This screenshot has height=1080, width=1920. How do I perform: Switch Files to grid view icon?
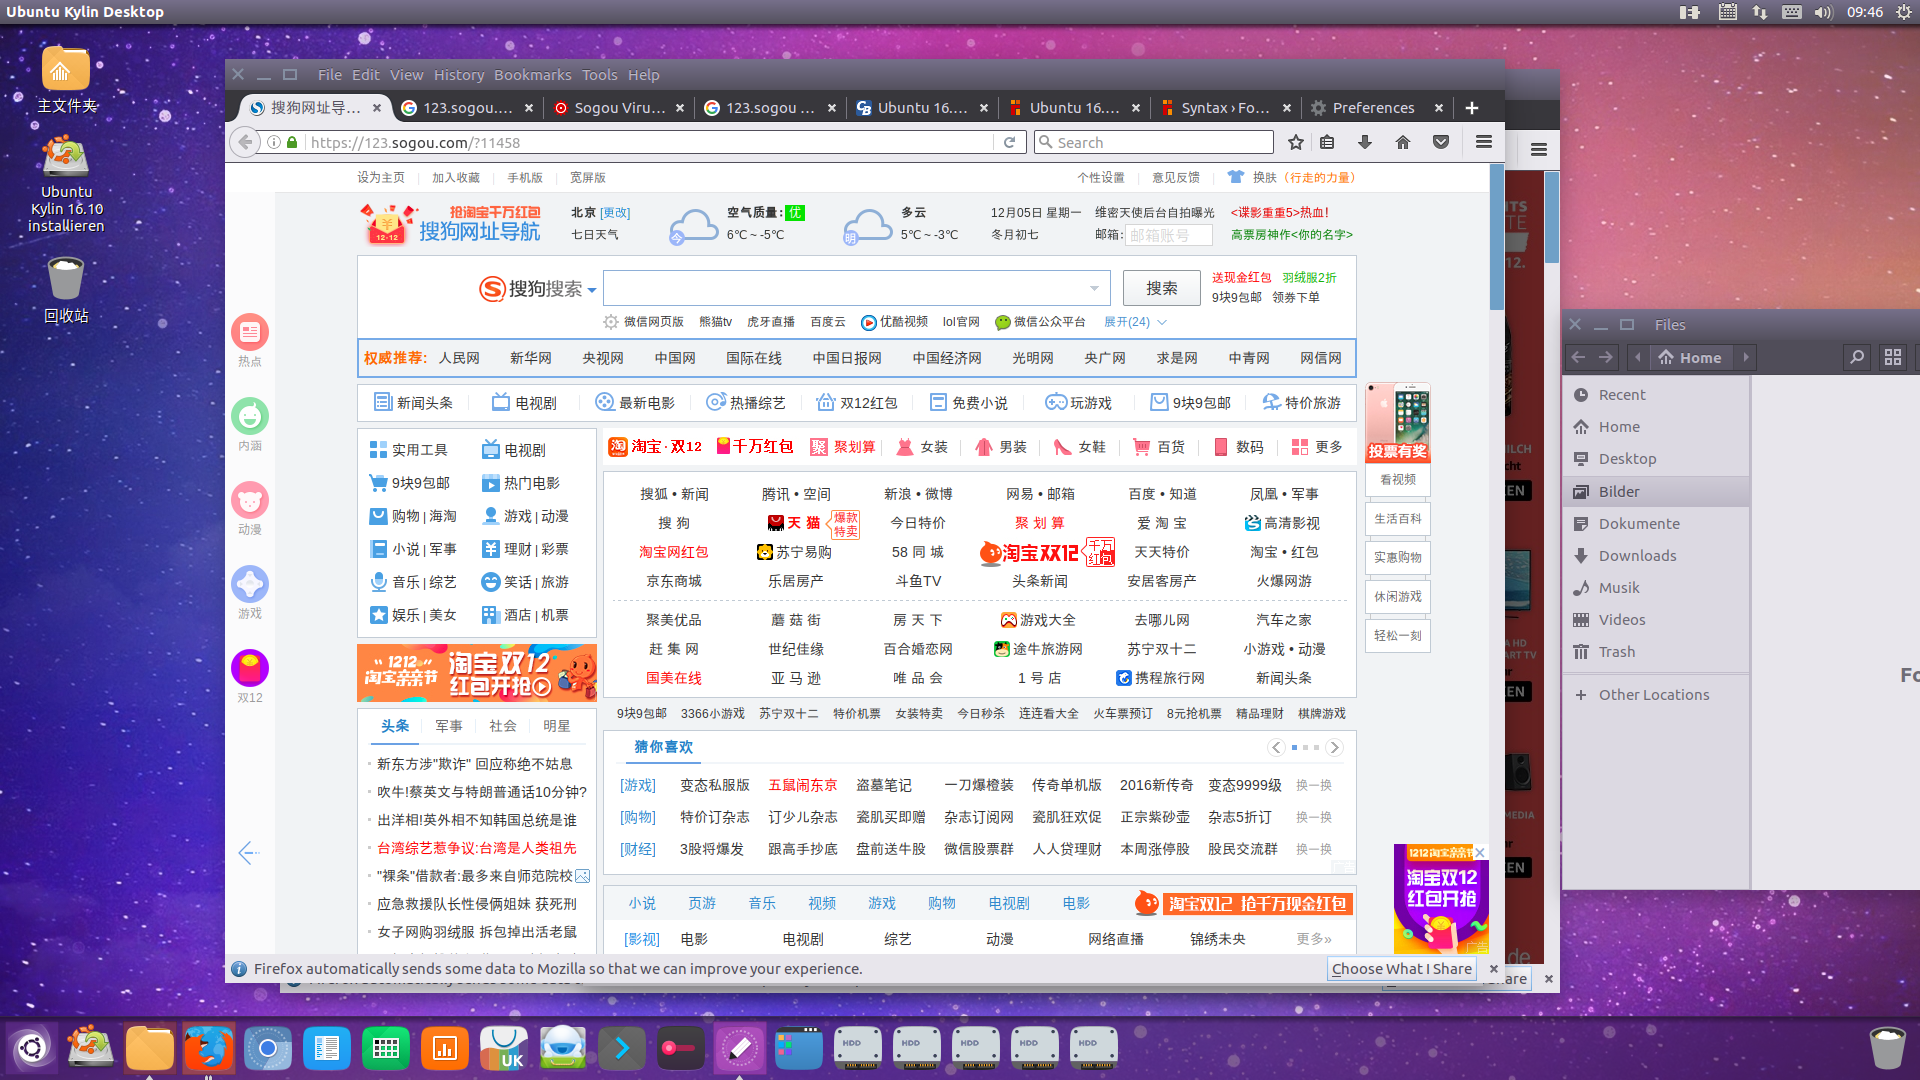1892,357
